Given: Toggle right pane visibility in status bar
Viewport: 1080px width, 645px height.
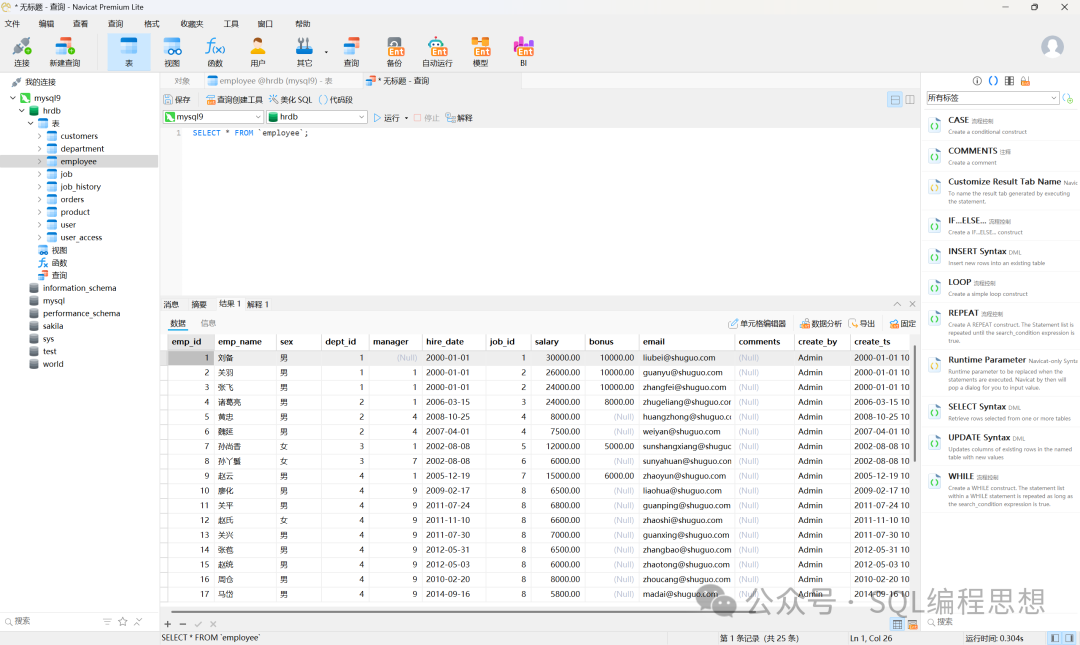Looking at the screenshot, I should 1071,638.
